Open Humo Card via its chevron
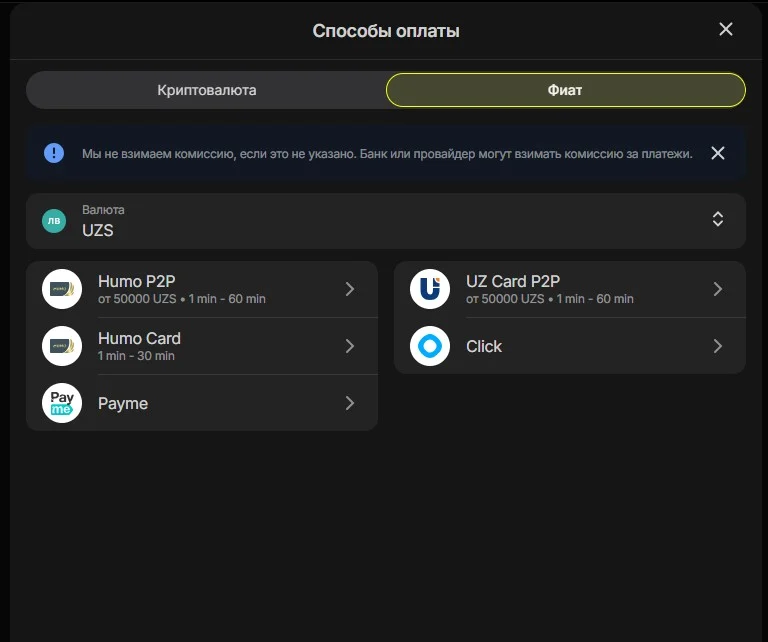Screen dimensions: 768x642 tap(350, 346)
